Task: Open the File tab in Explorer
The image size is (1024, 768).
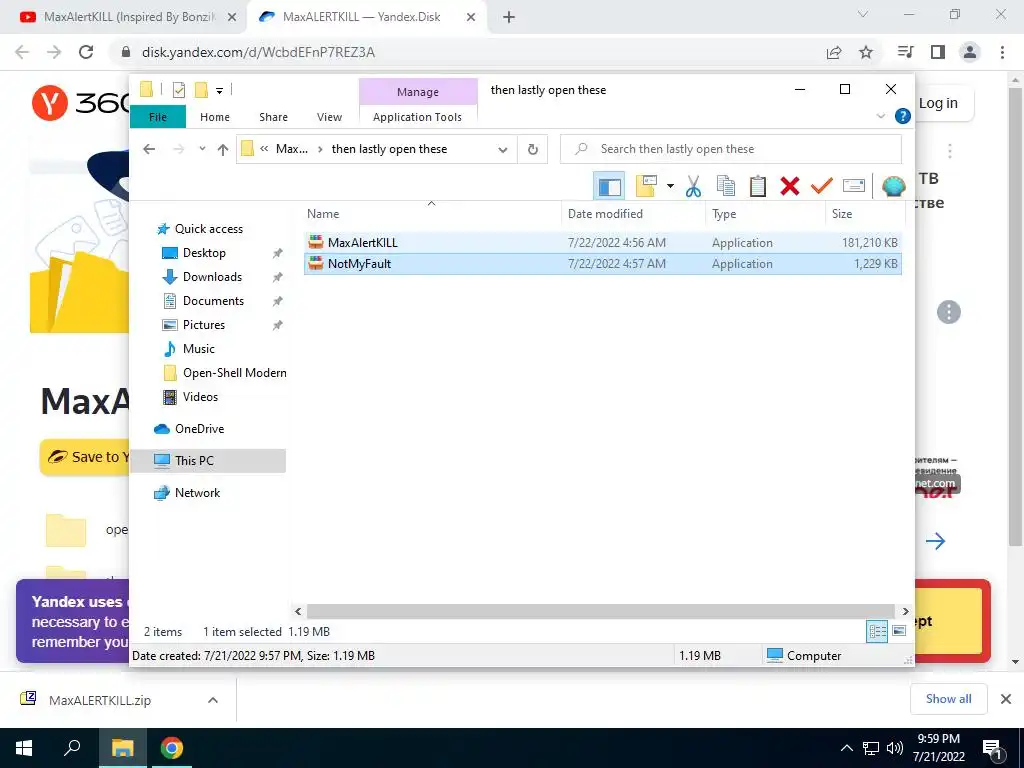Action: click(158, 117)
